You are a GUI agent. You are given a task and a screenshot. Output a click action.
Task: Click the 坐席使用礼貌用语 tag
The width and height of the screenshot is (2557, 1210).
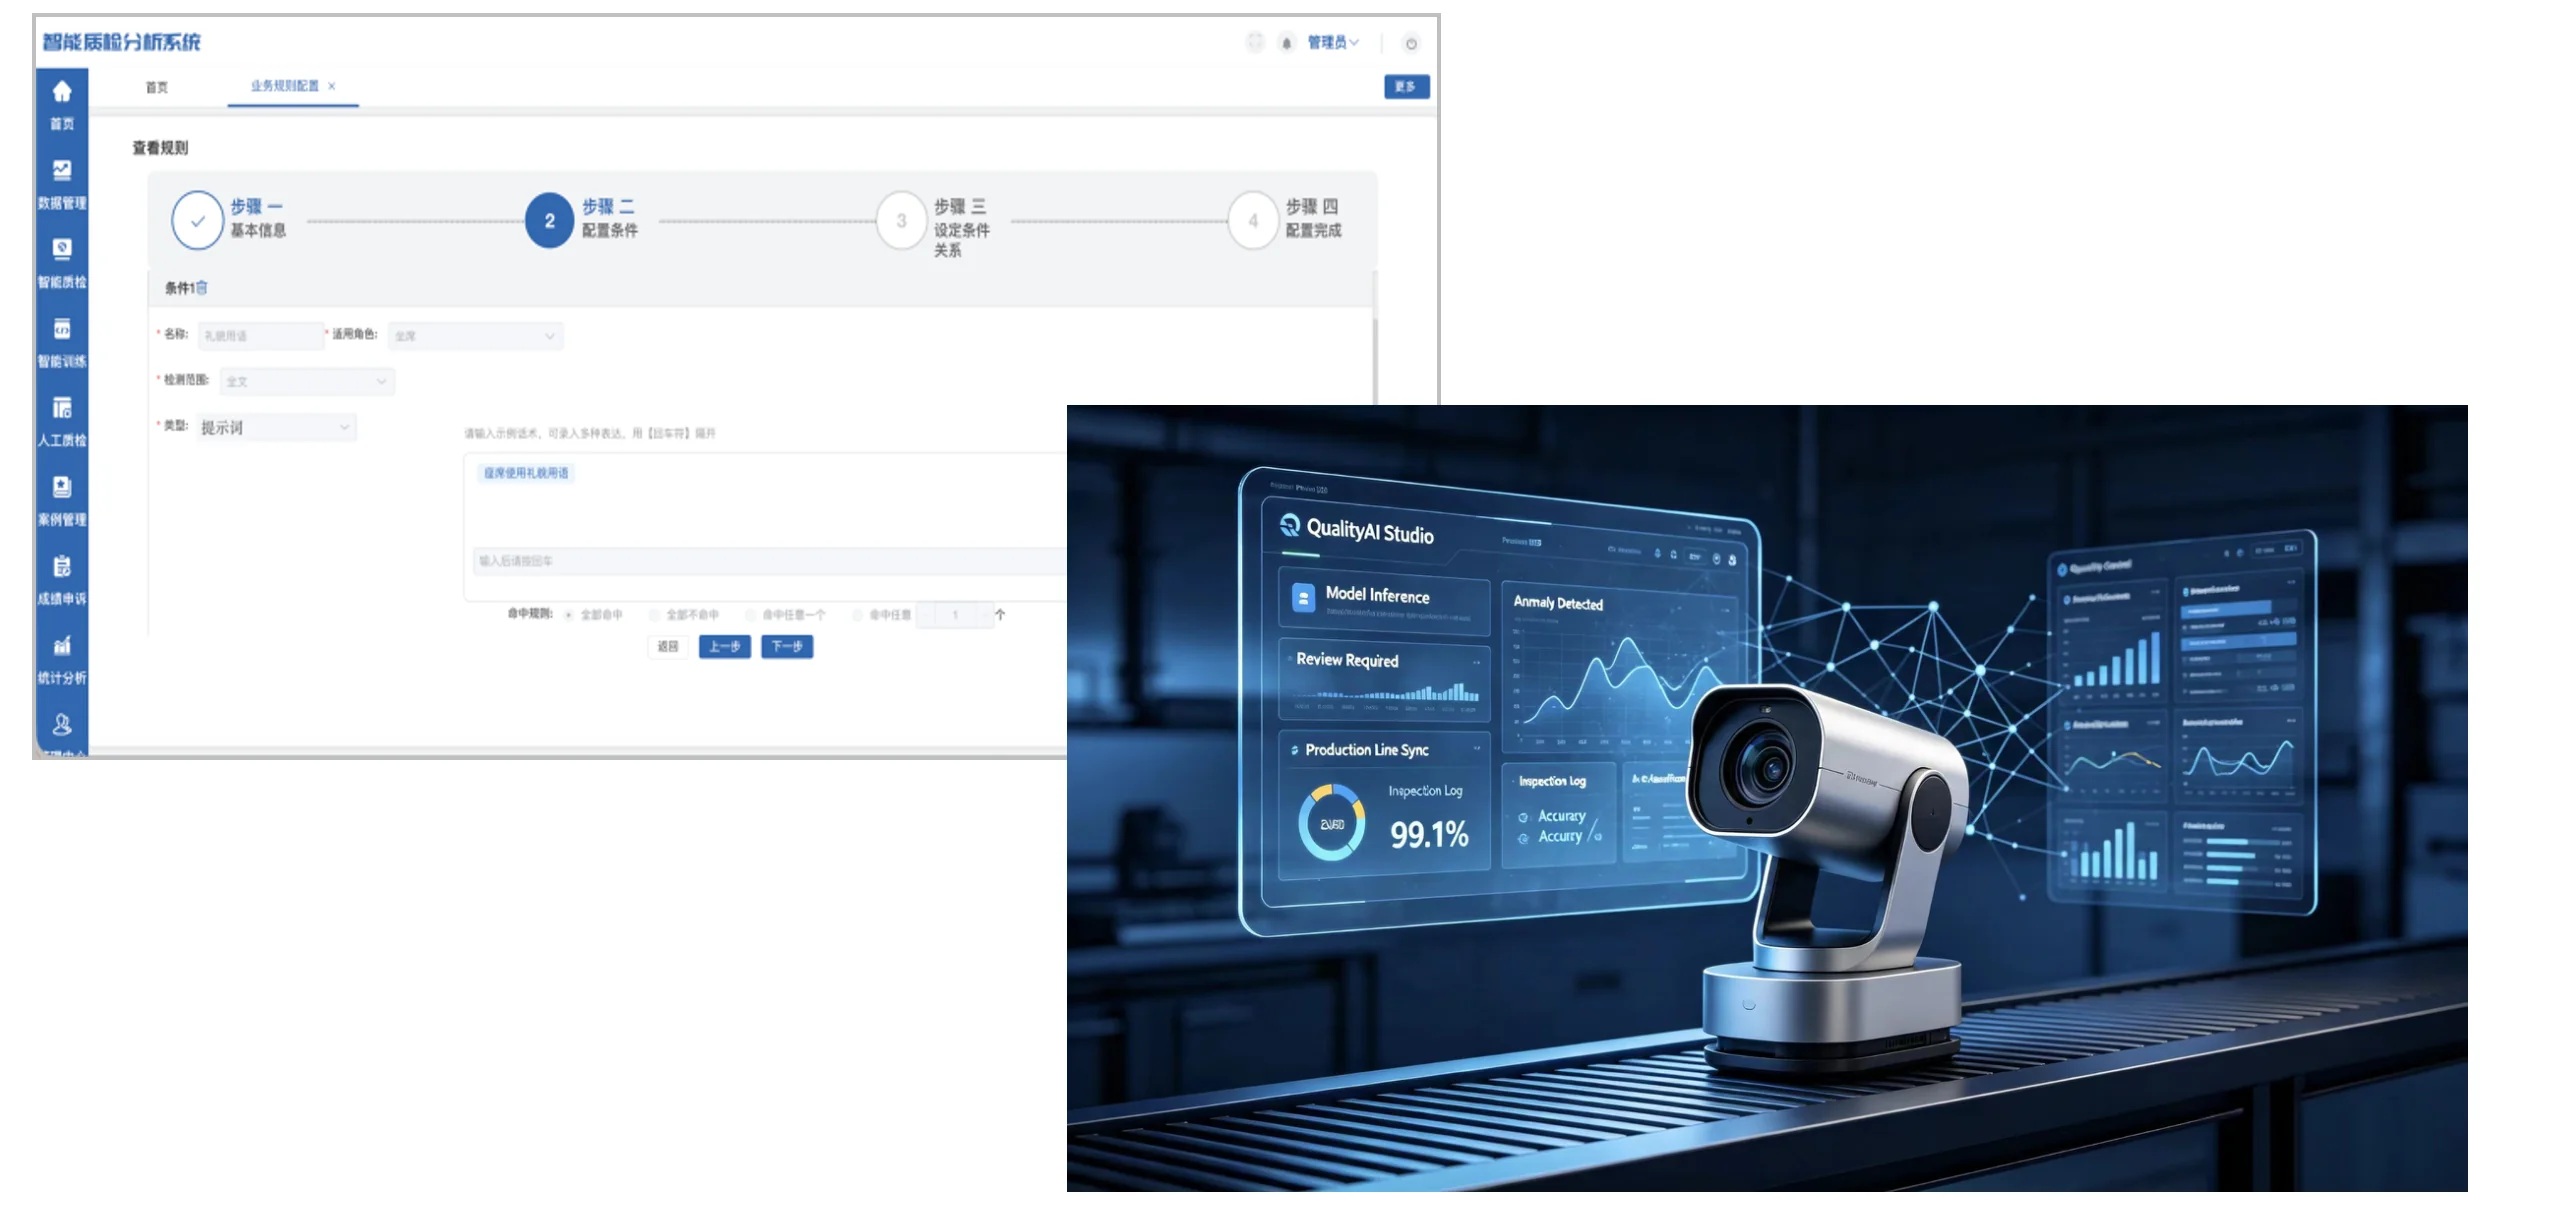pos(526,473)
